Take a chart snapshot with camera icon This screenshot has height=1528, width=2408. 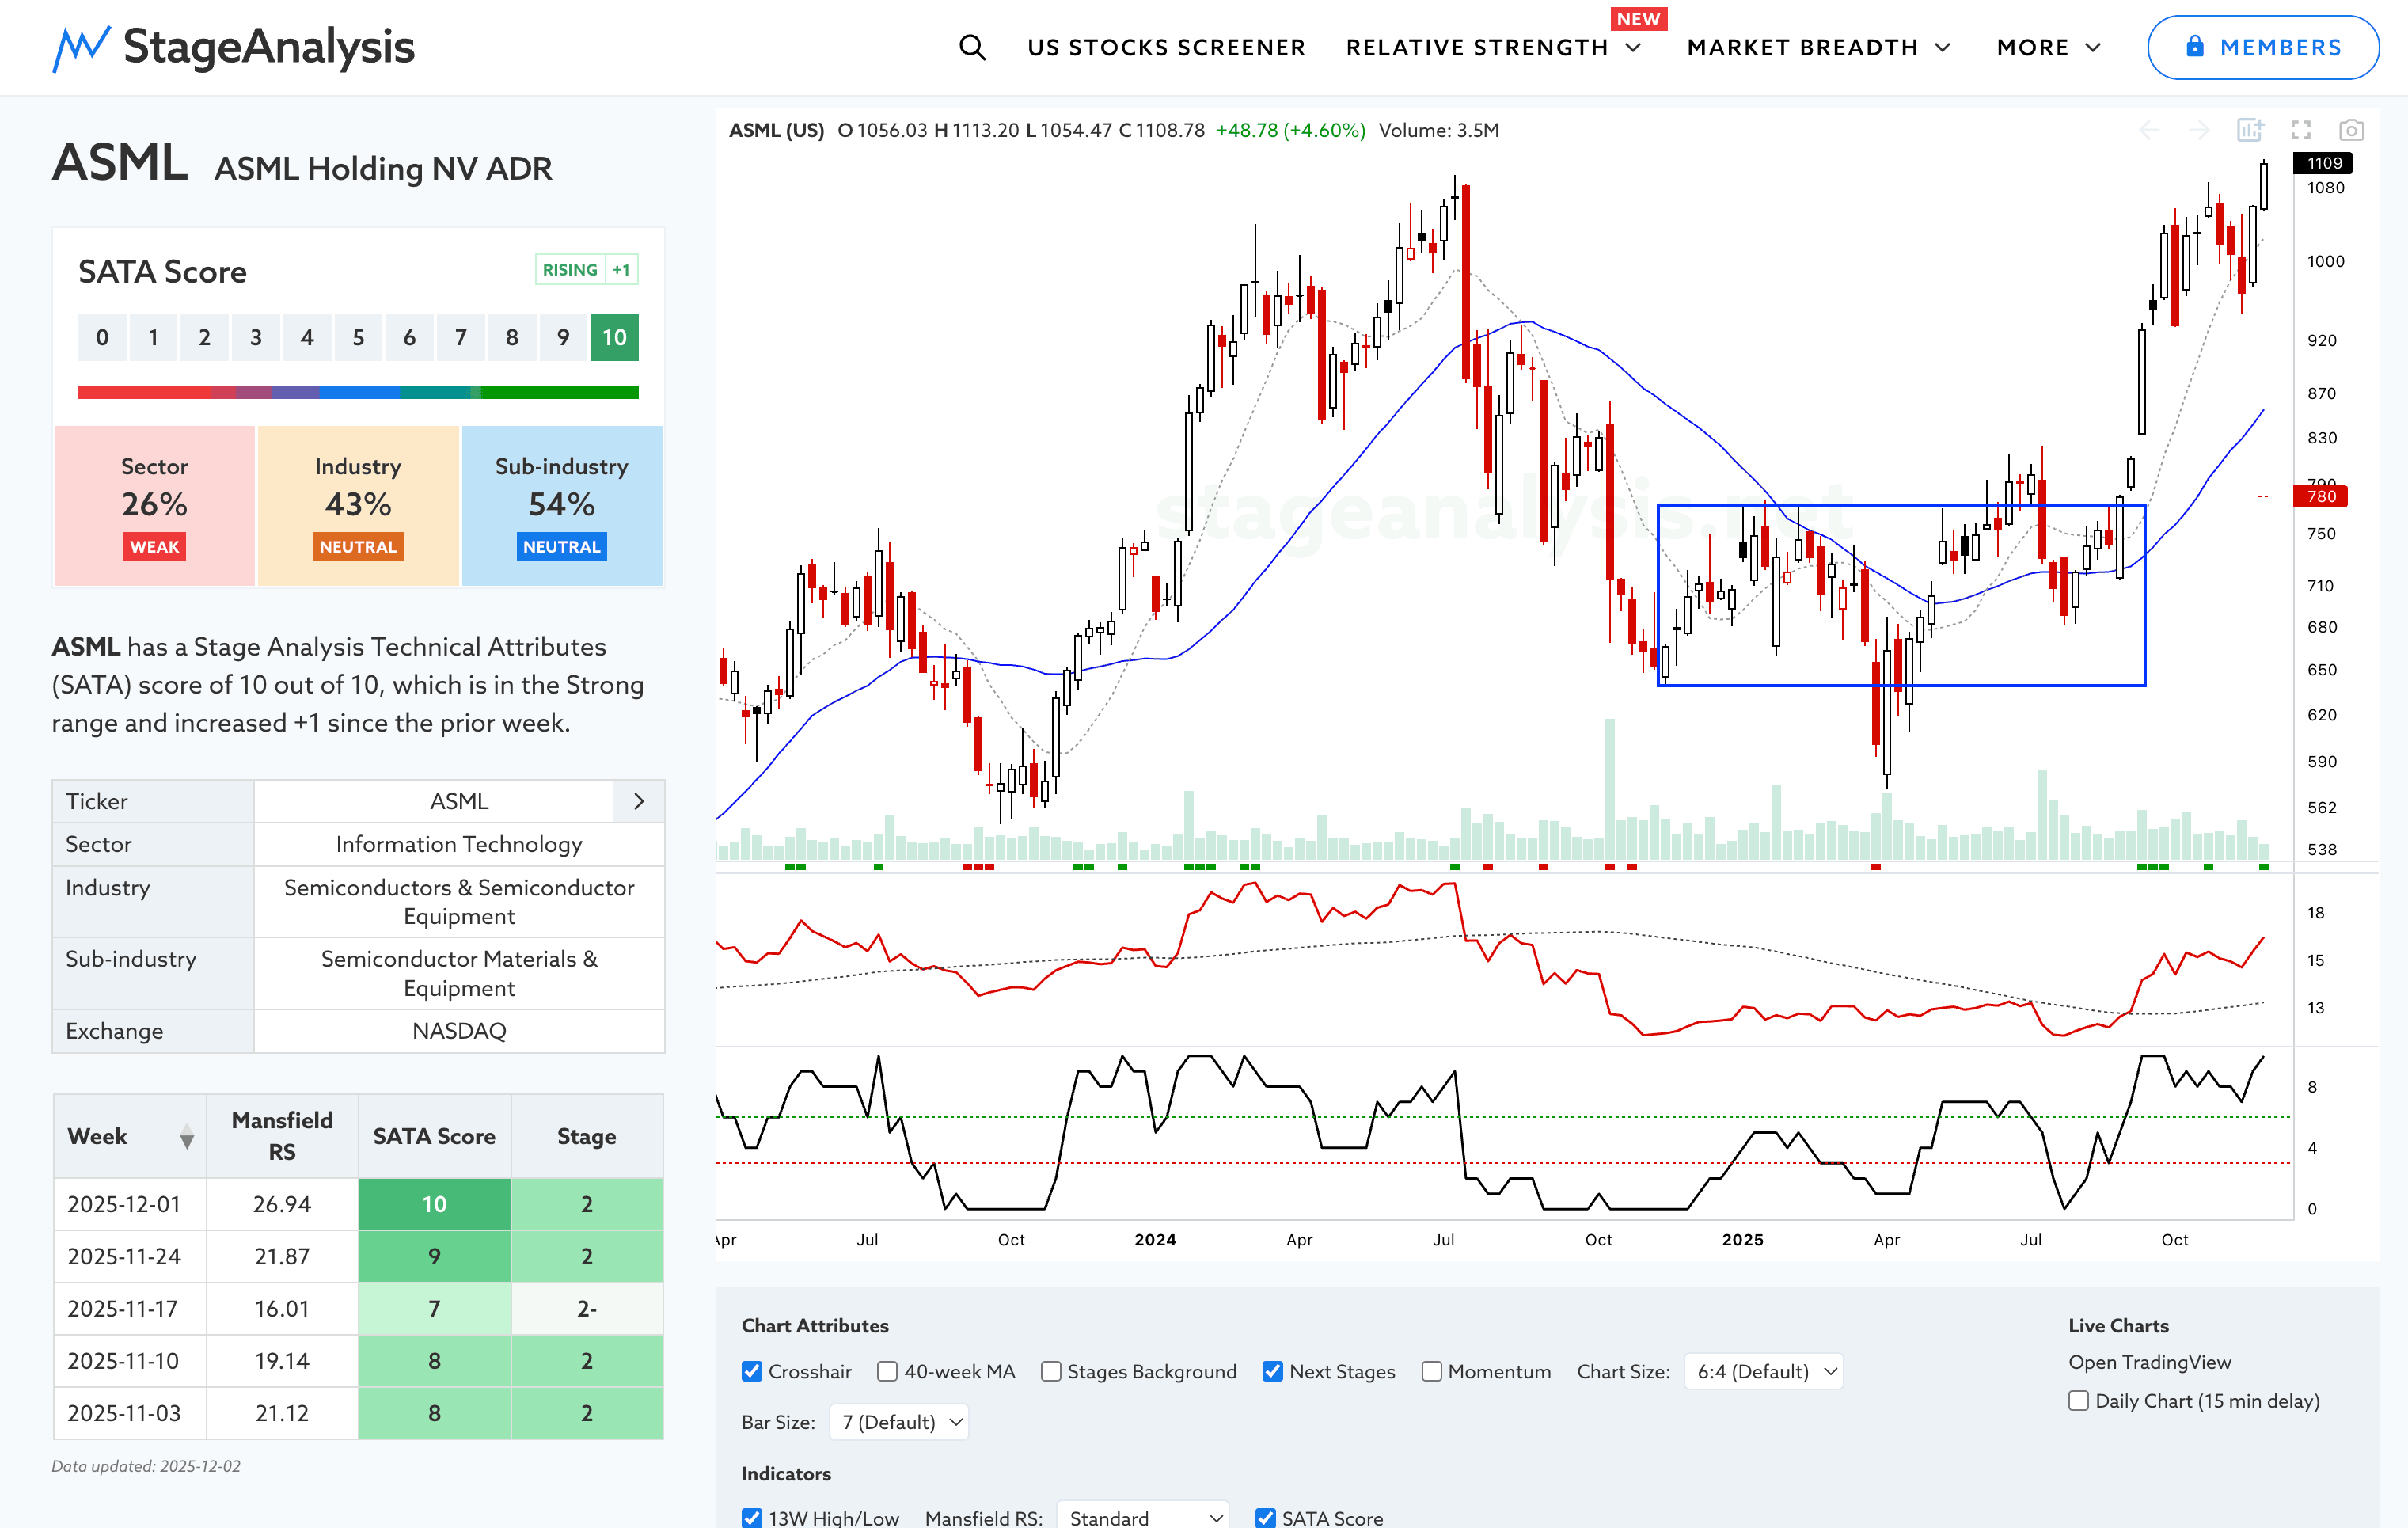2351,130
